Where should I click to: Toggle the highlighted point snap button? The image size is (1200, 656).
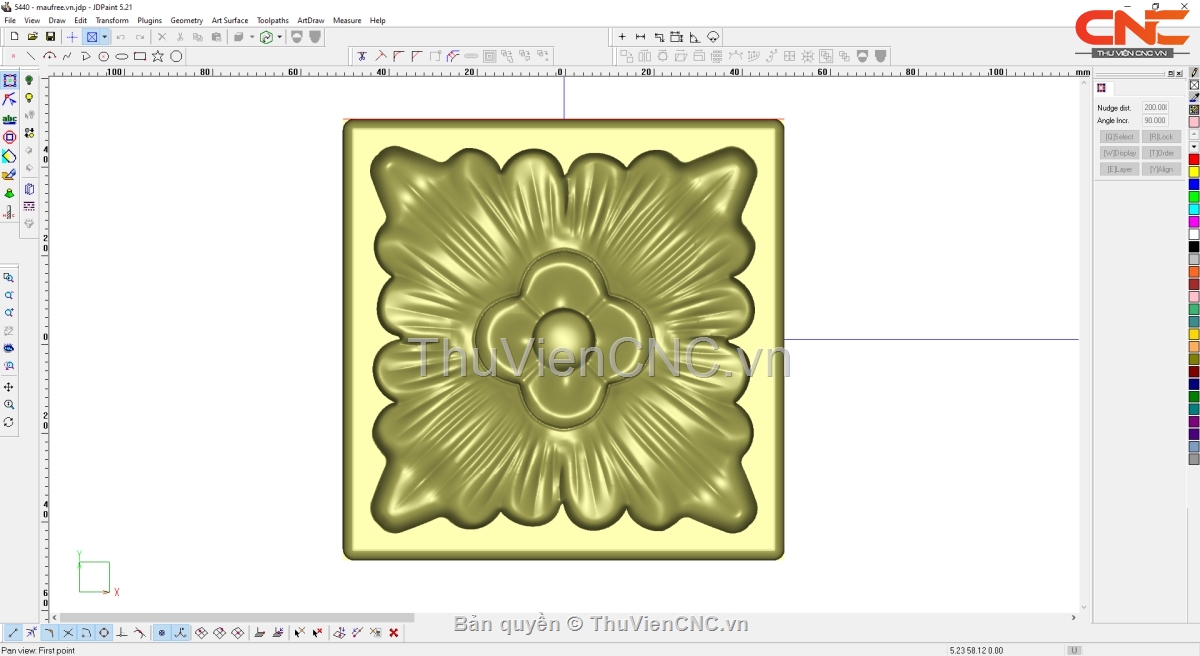pos(162,633)
